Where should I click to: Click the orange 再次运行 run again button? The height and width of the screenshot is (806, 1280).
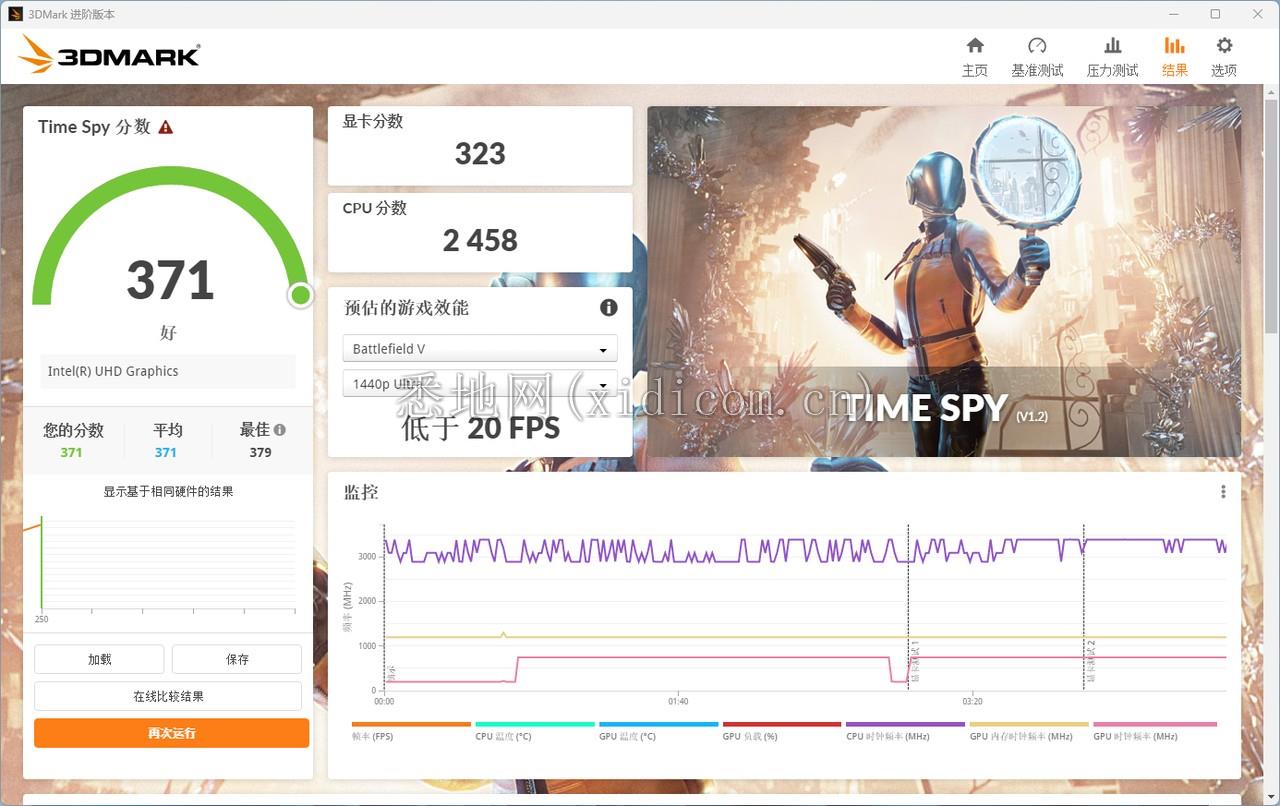point(171,733)
